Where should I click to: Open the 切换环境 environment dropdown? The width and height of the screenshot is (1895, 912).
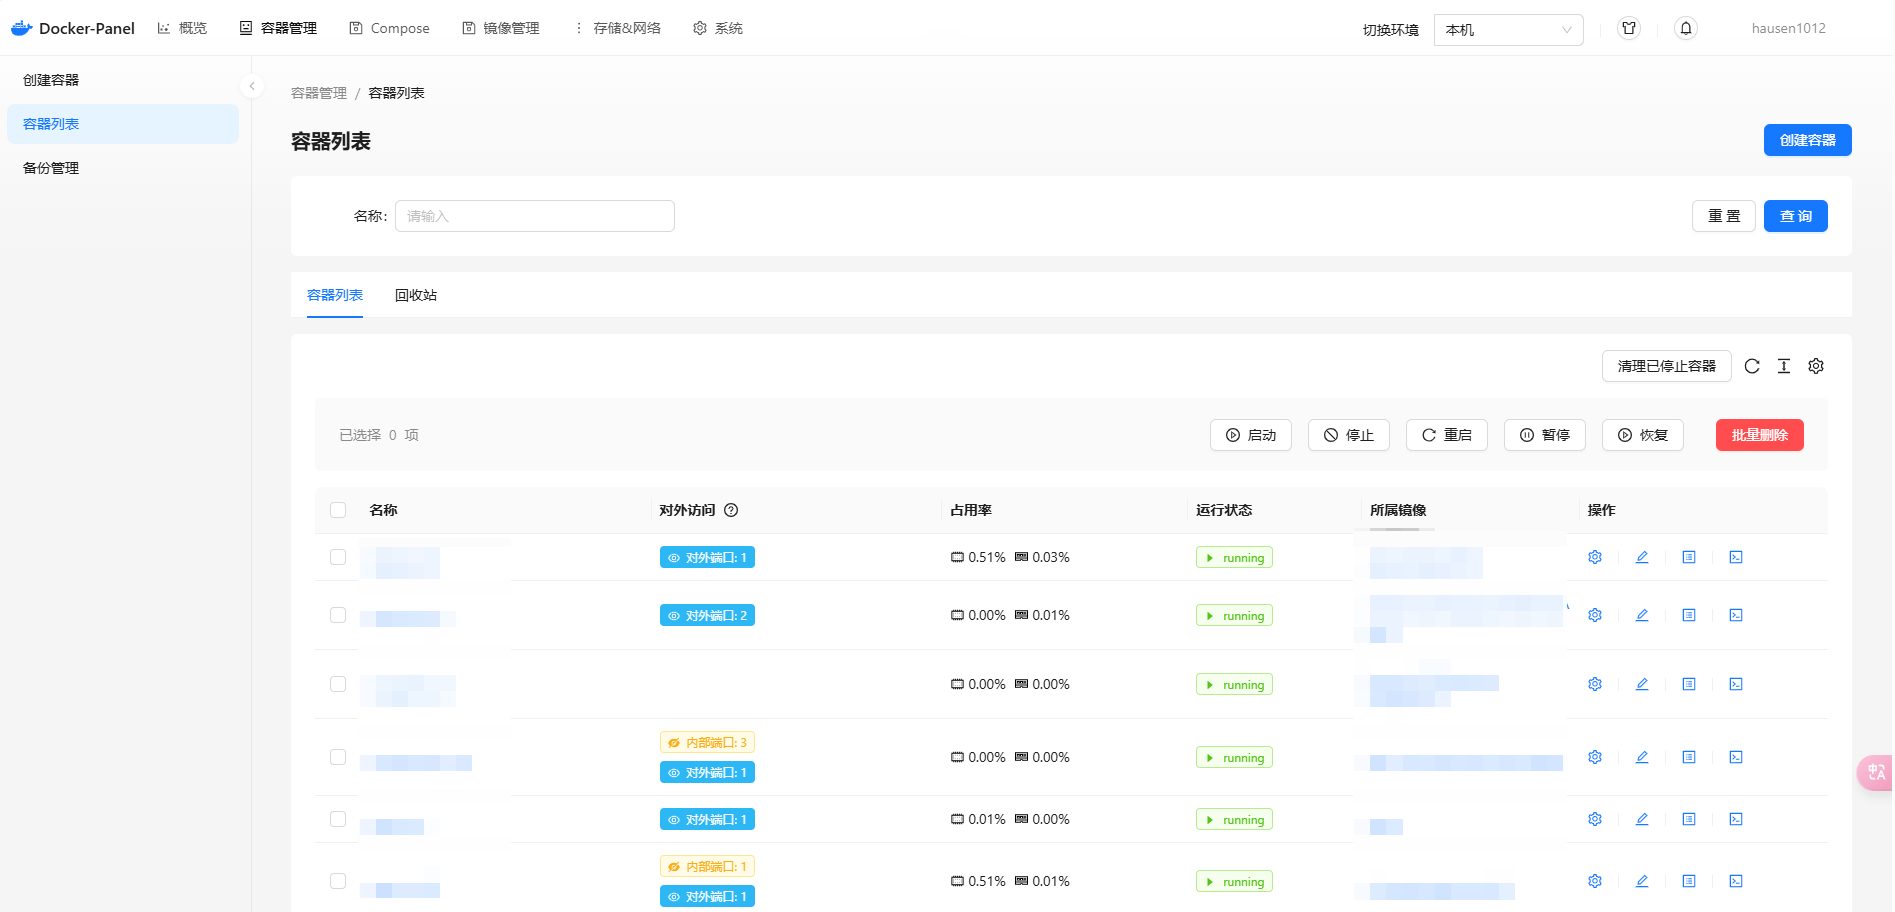1508,29
